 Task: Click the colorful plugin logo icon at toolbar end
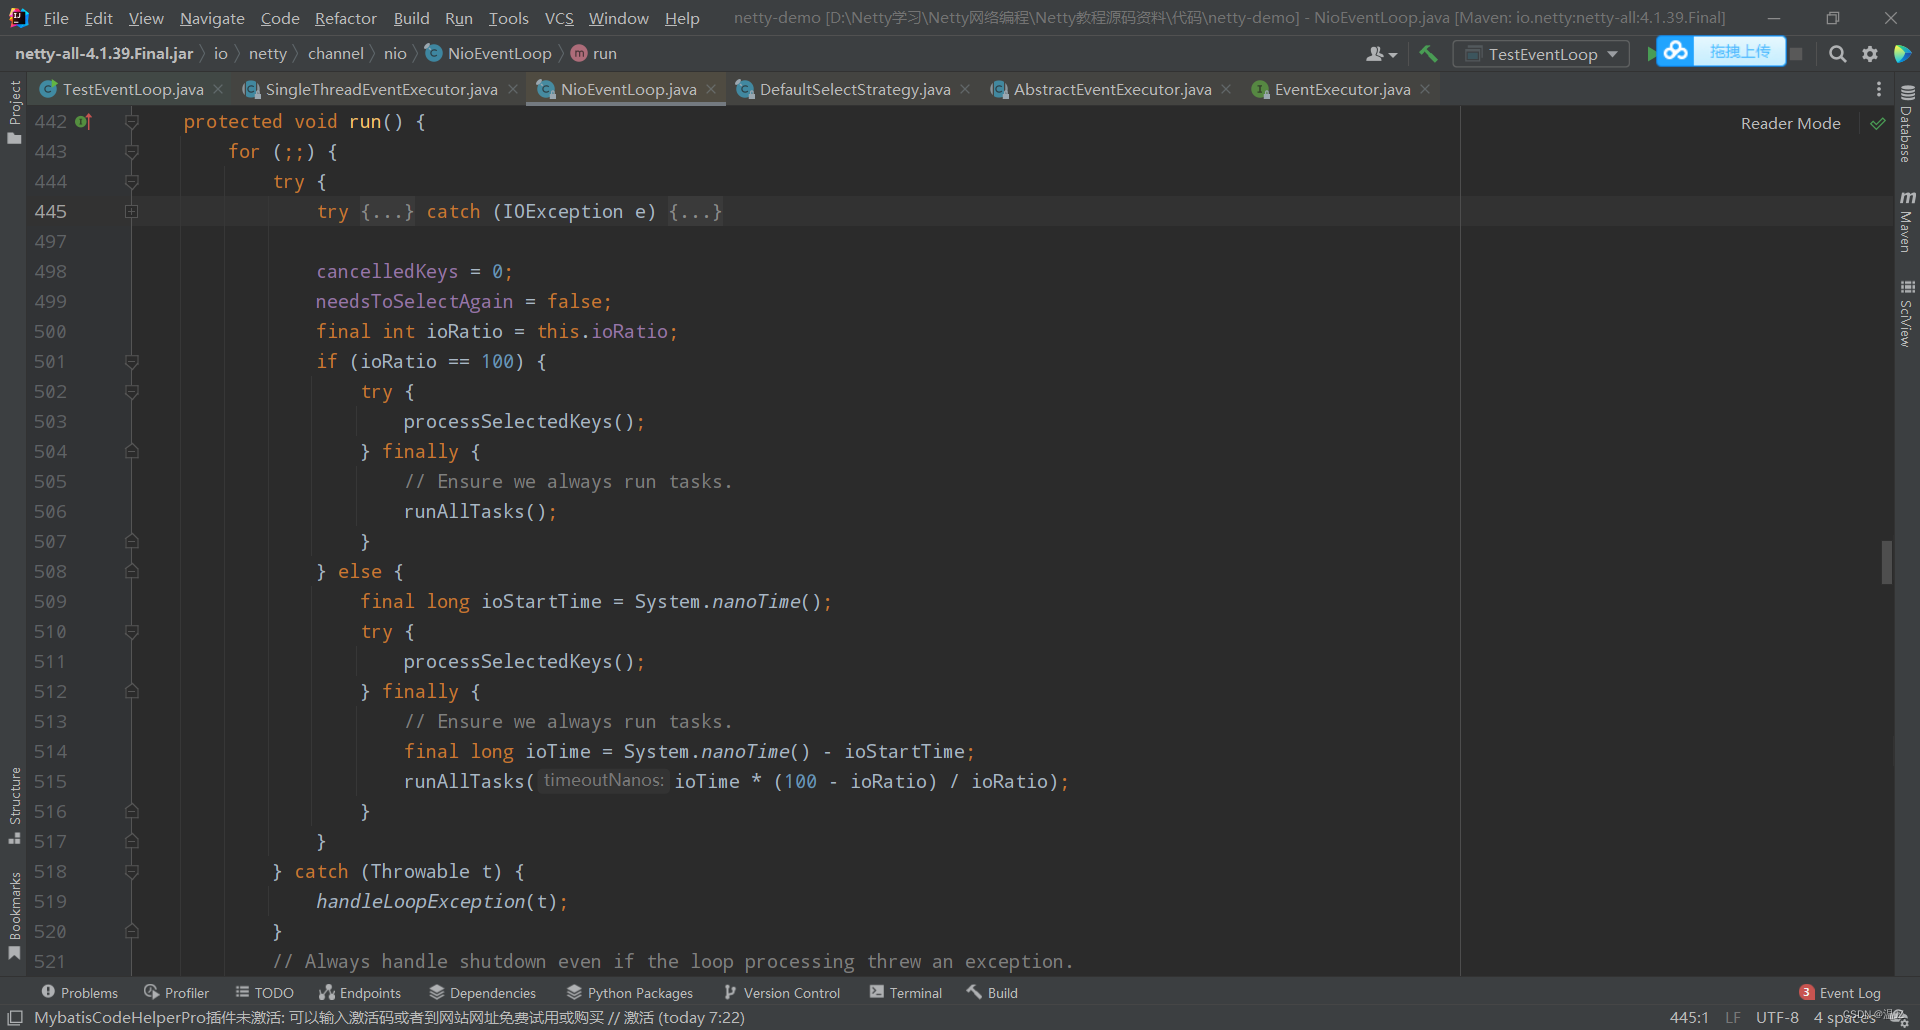[x=1902, y=54]
